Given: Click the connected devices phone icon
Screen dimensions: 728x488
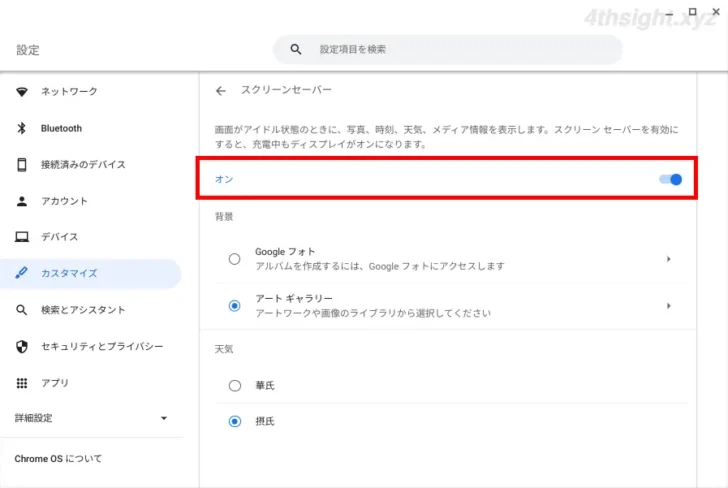Looking at the screenshot, I should tap(21, 164).
